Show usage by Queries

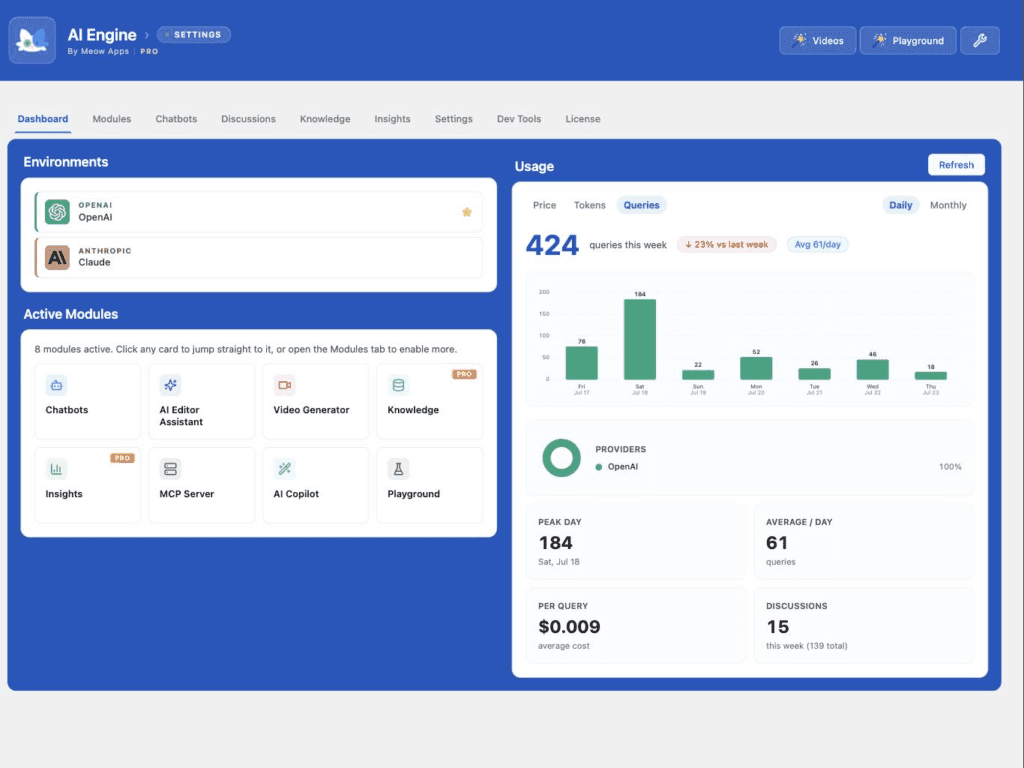[641, 205]
